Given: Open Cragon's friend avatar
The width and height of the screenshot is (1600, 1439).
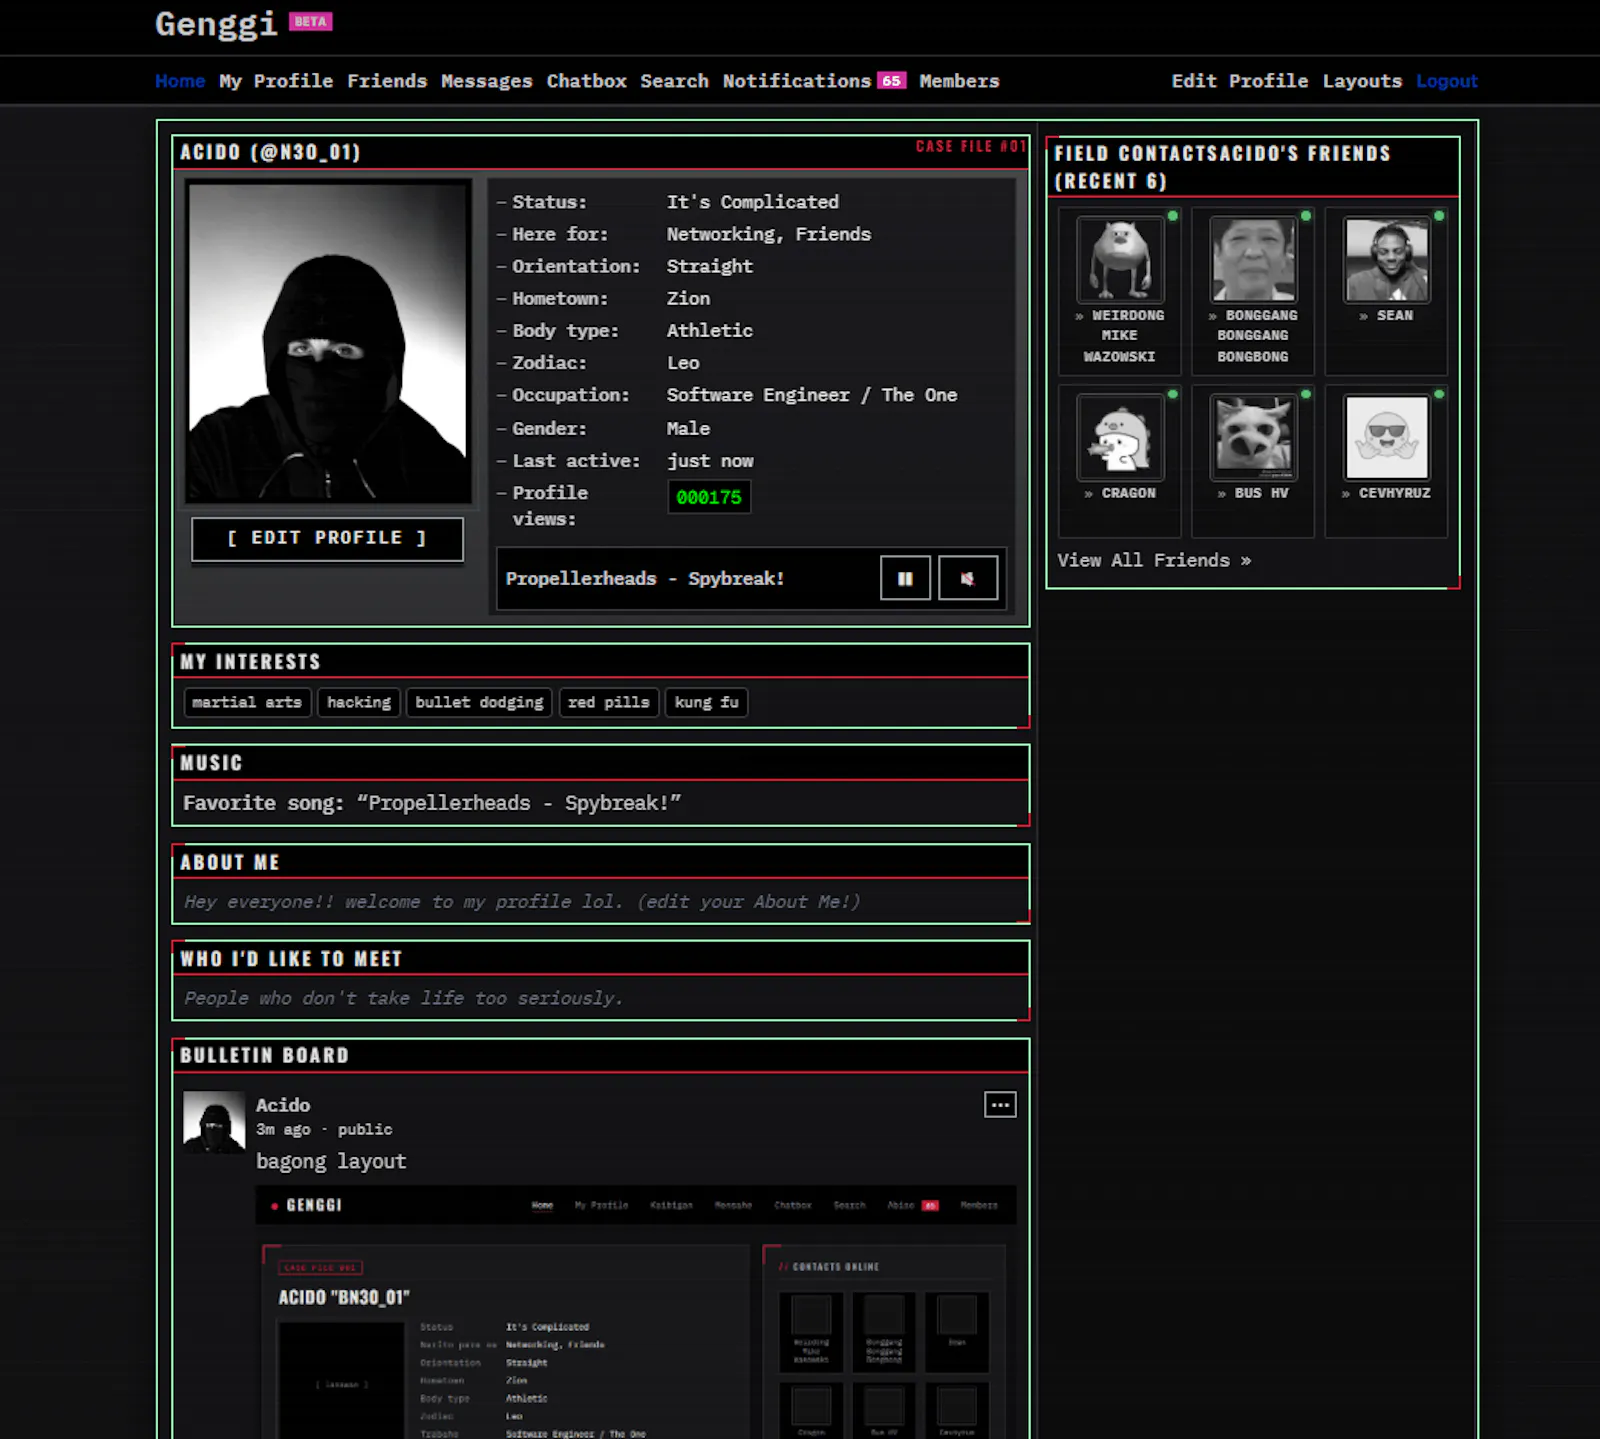Looking at the screenshot, I should 1120,437.
